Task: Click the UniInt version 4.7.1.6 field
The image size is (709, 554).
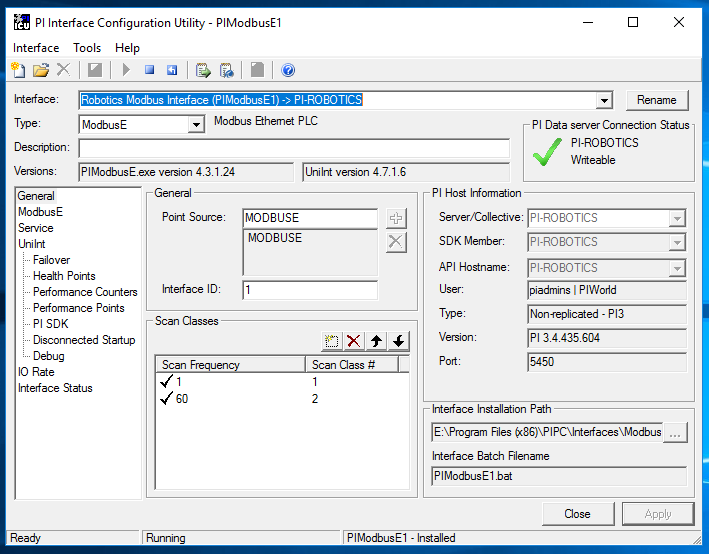Action: point(406,172)
